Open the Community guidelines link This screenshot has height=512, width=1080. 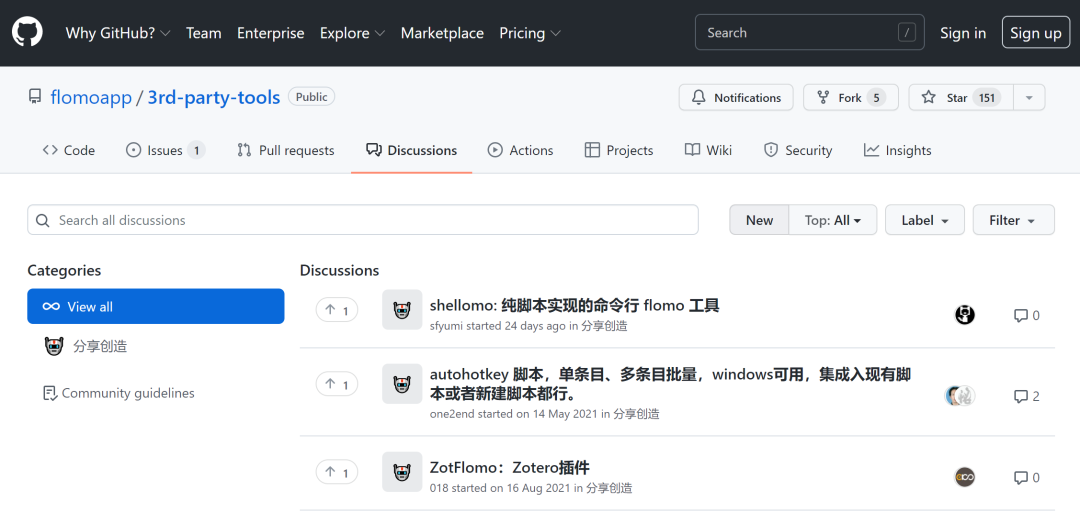tap(118, 393)
